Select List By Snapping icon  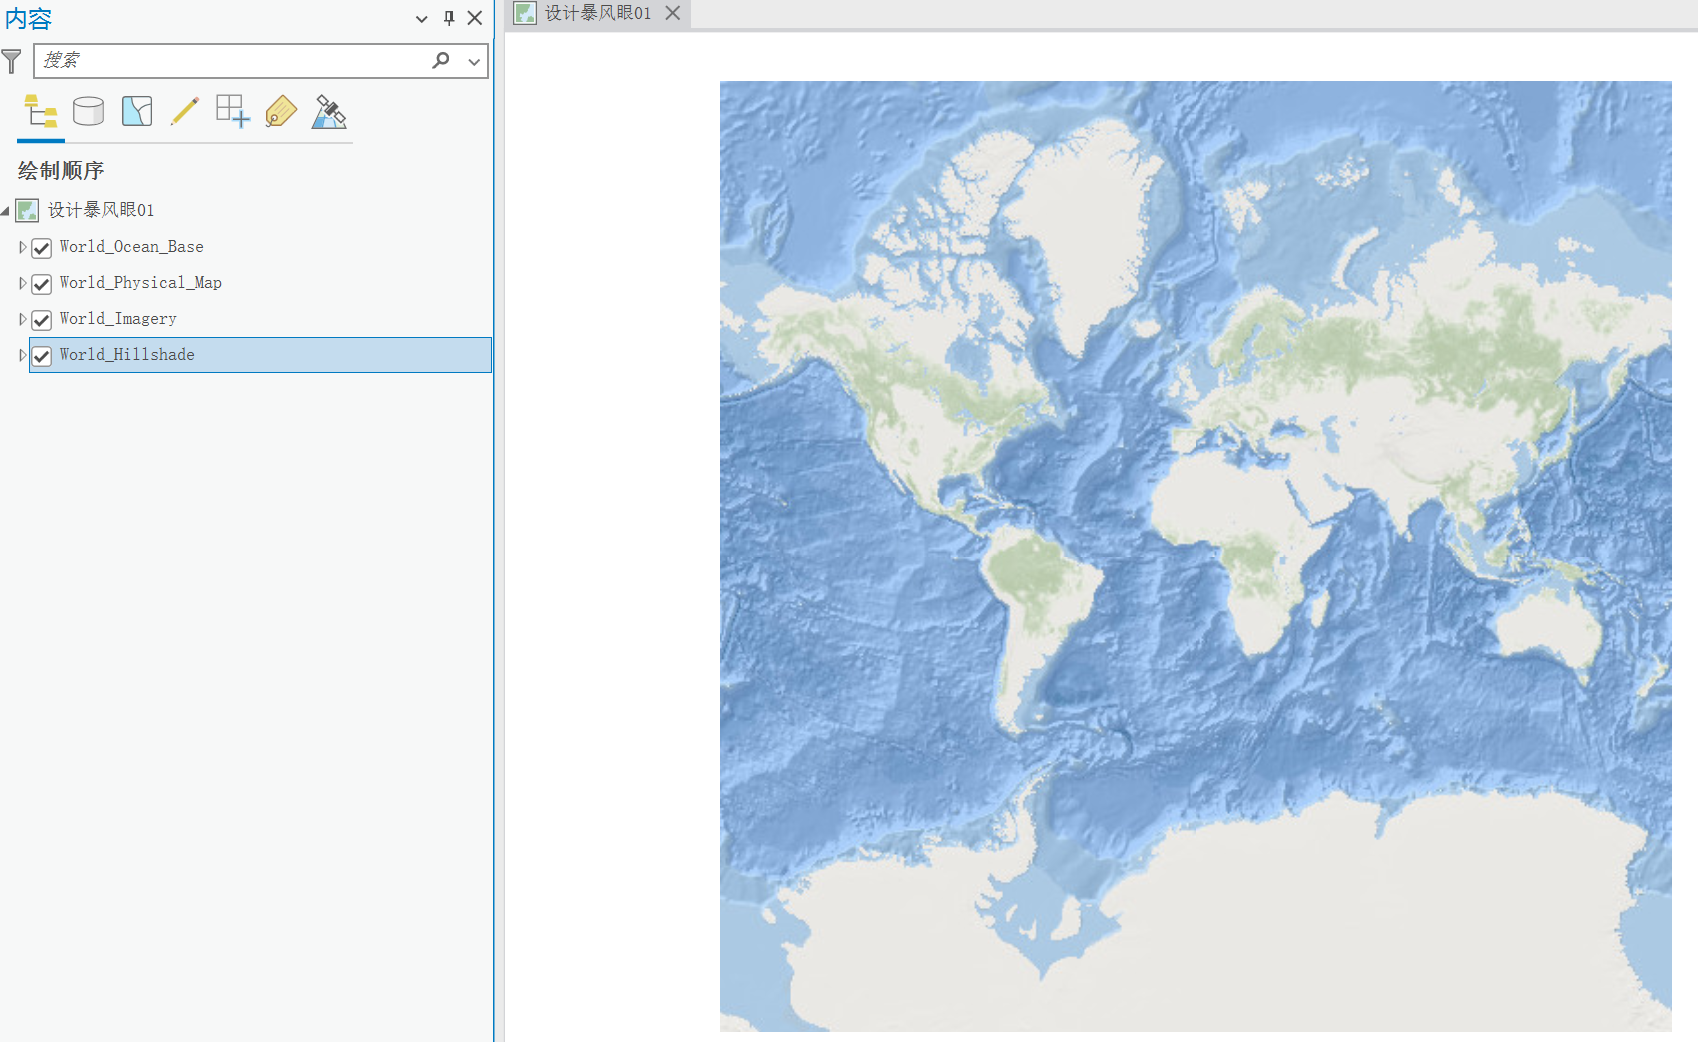[233, 111]
